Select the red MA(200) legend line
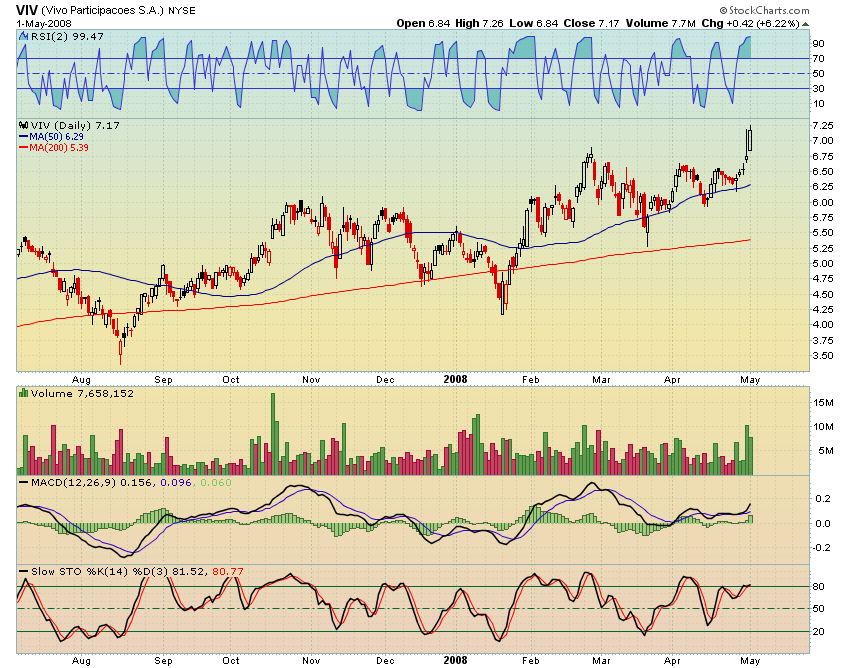This screenshot has width=850, height=668. point(23,147)
